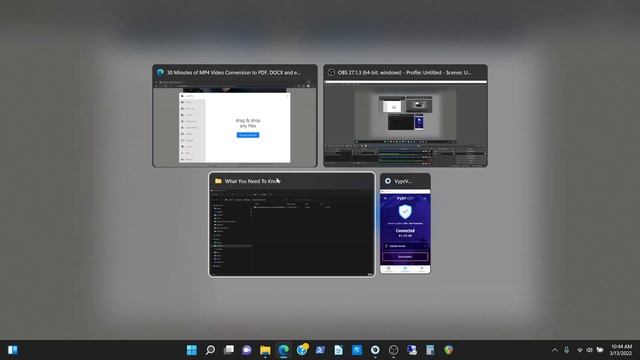The width and height of the screenshot is (640, 360).
Task: Open the networked computers taskbar icon
Action: [x=412, y=350]
